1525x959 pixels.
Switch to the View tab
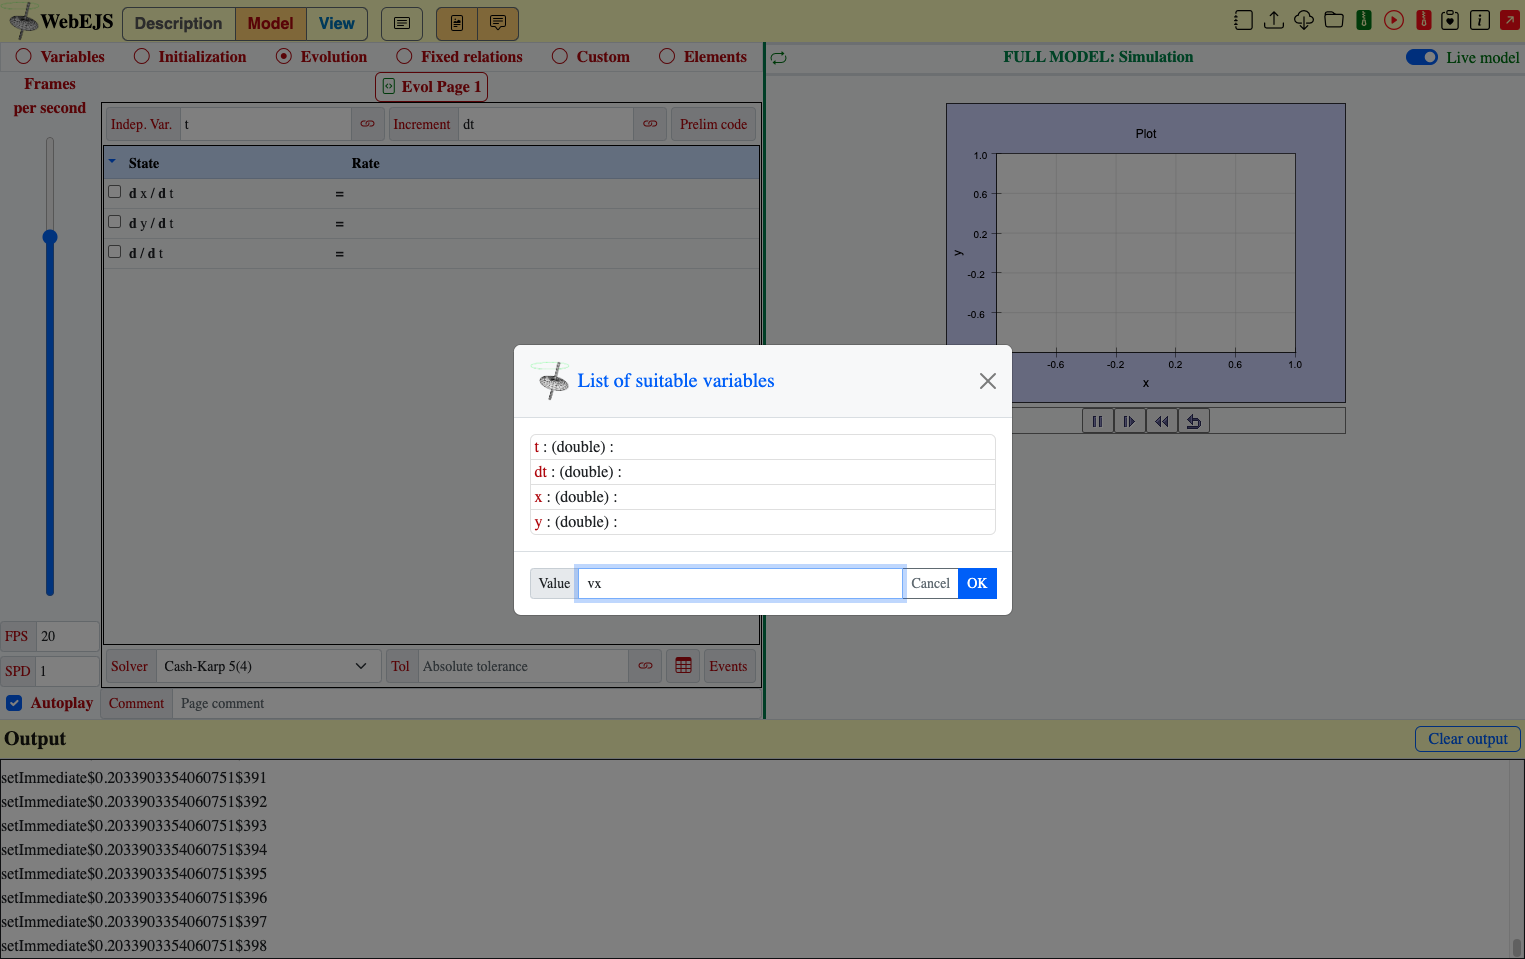click(337, 23)
